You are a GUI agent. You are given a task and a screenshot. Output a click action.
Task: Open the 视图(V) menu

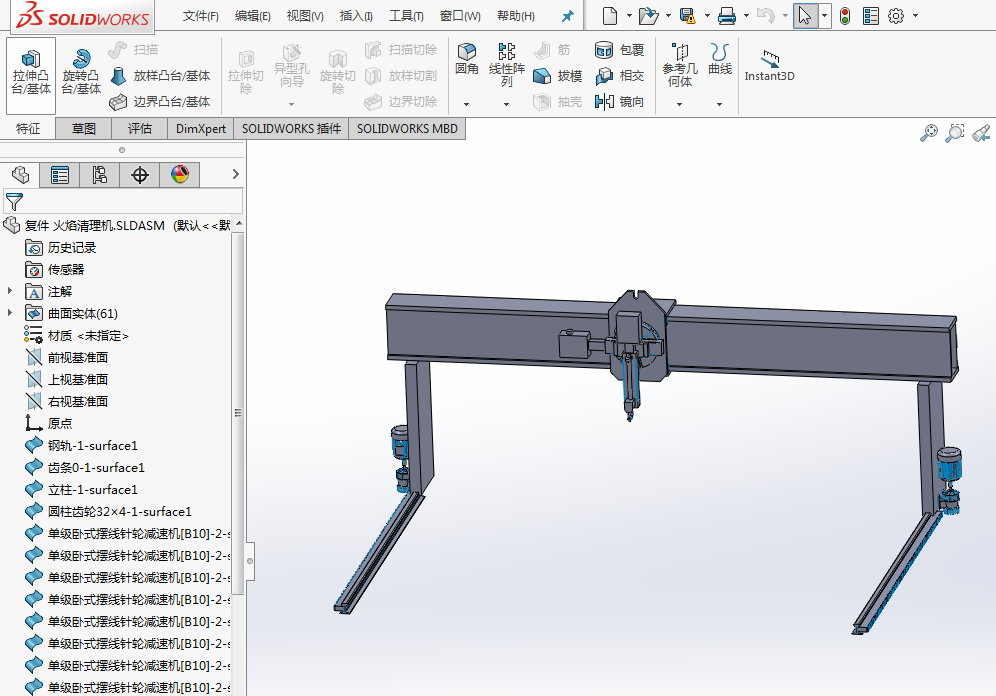coord(305,17)
